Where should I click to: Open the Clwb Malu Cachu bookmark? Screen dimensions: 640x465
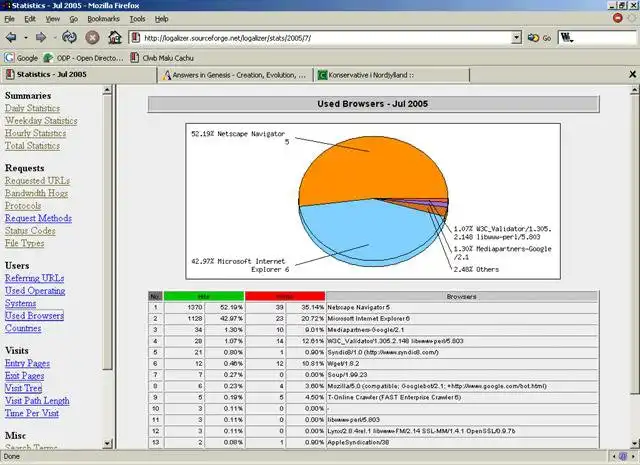(162, 58)
